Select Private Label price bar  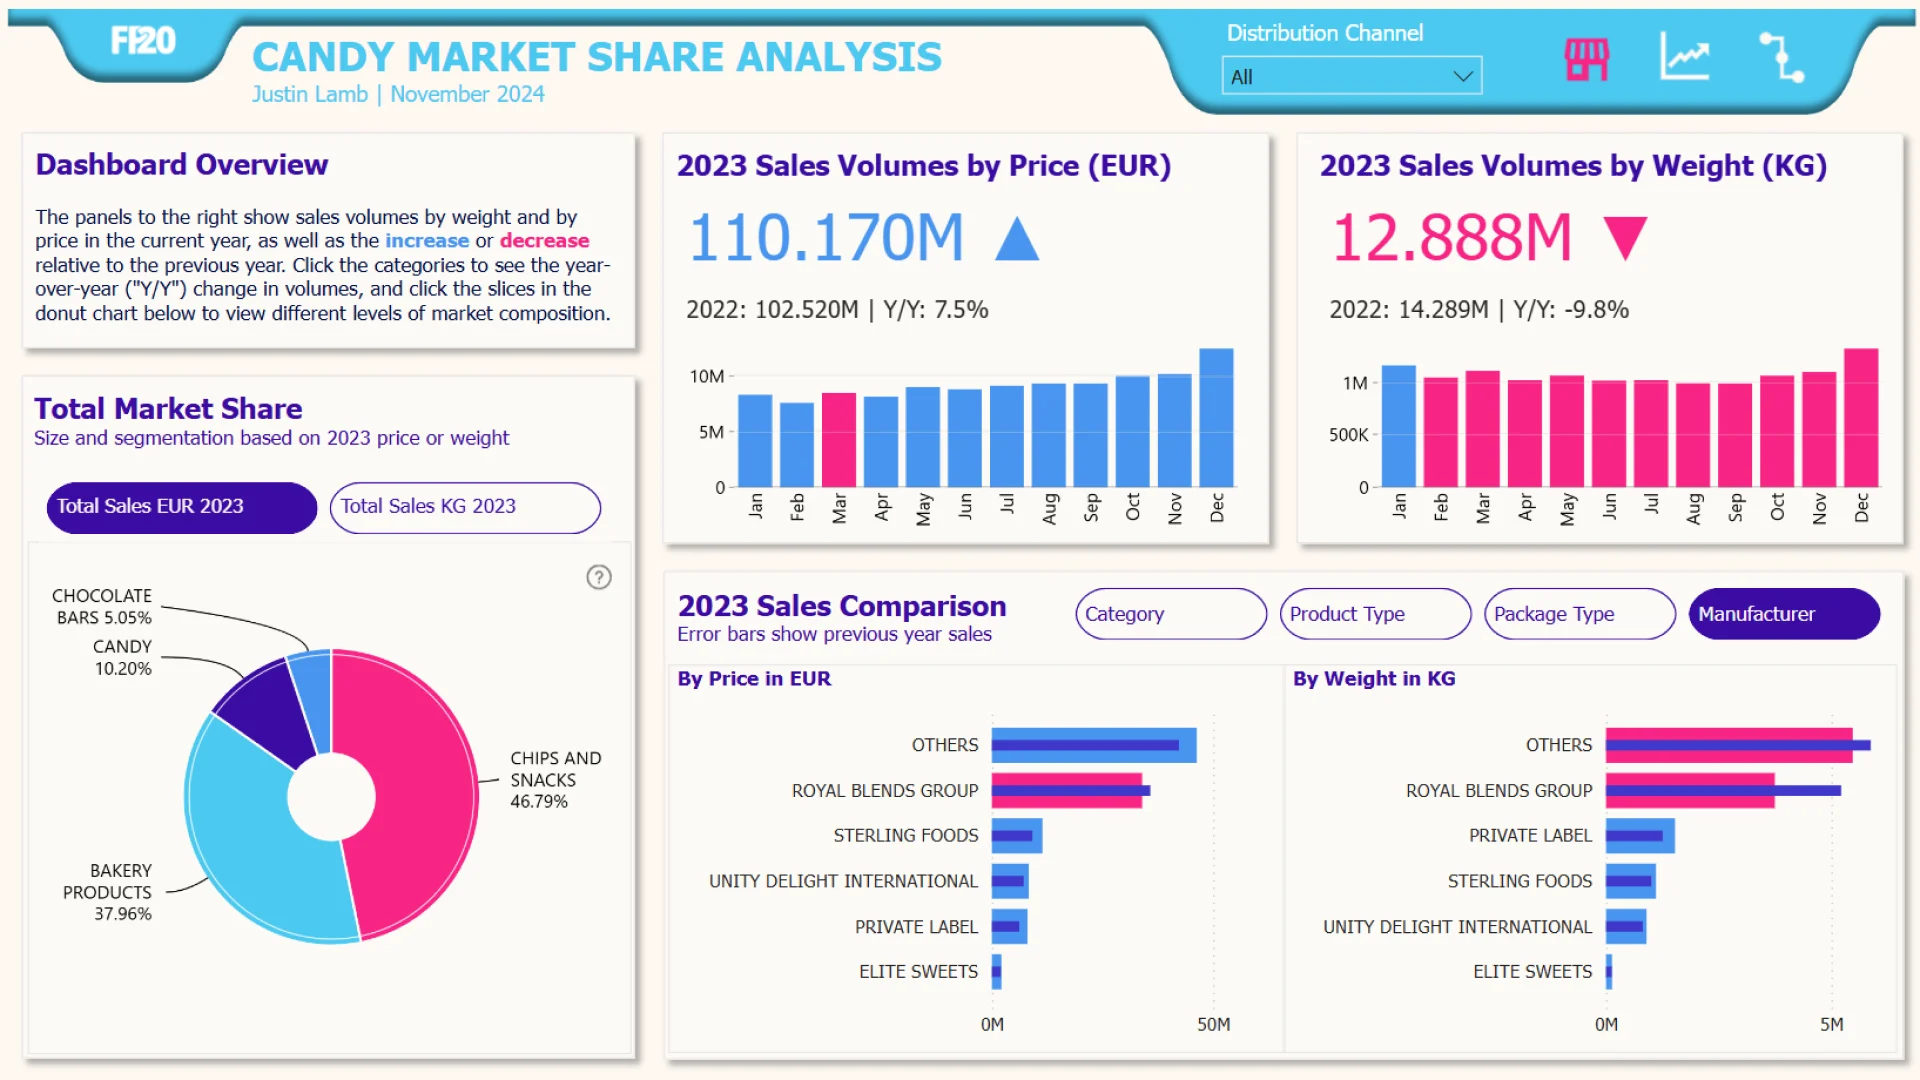[x=1009, y=926]
